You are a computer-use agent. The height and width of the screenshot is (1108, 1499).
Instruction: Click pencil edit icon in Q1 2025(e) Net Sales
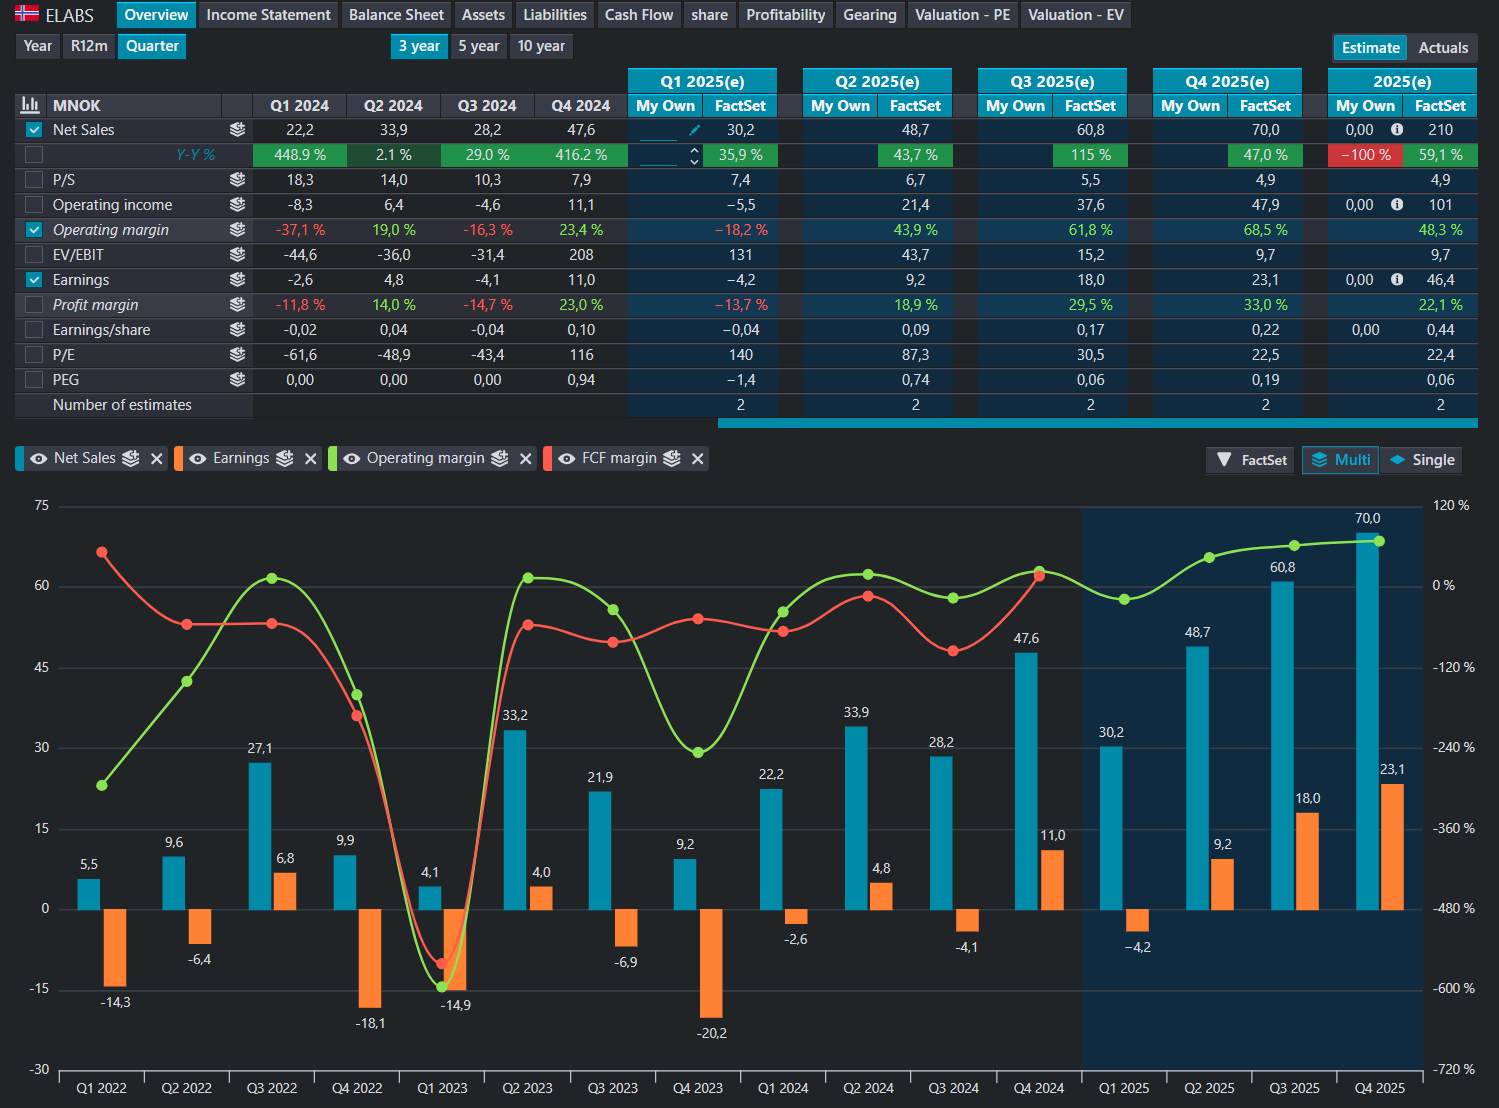click(694, 130)
